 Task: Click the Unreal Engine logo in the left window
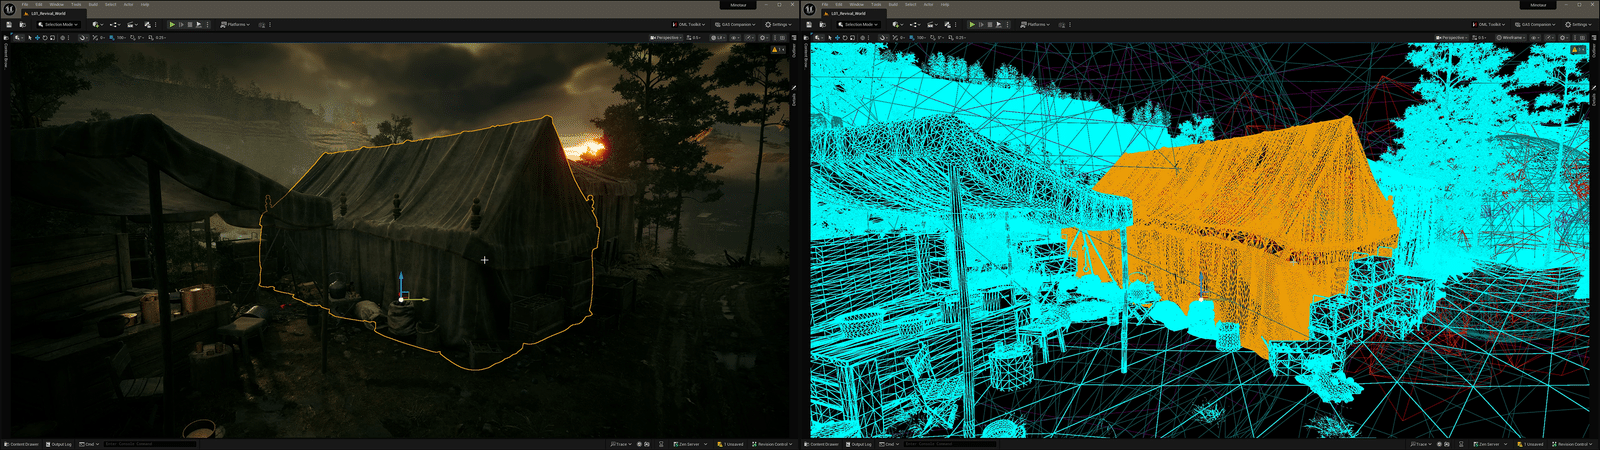pos(9,8)
